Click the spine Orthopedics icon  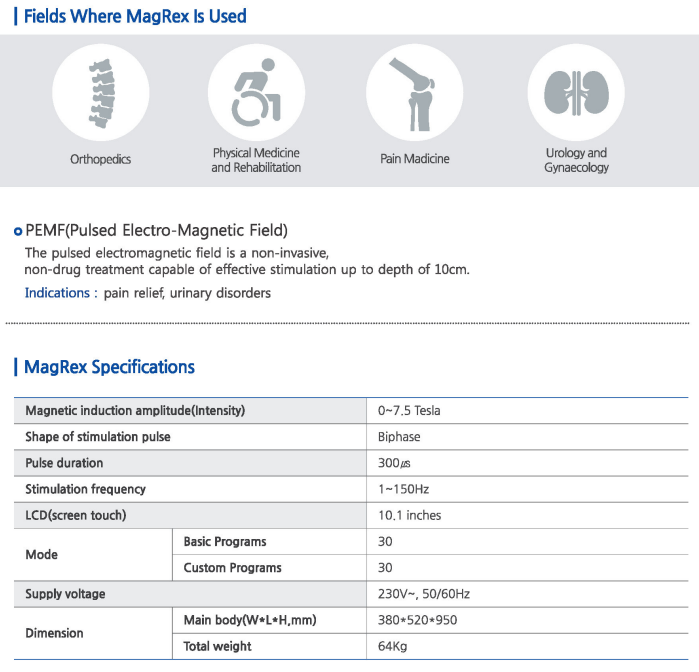tap(101, 93)
